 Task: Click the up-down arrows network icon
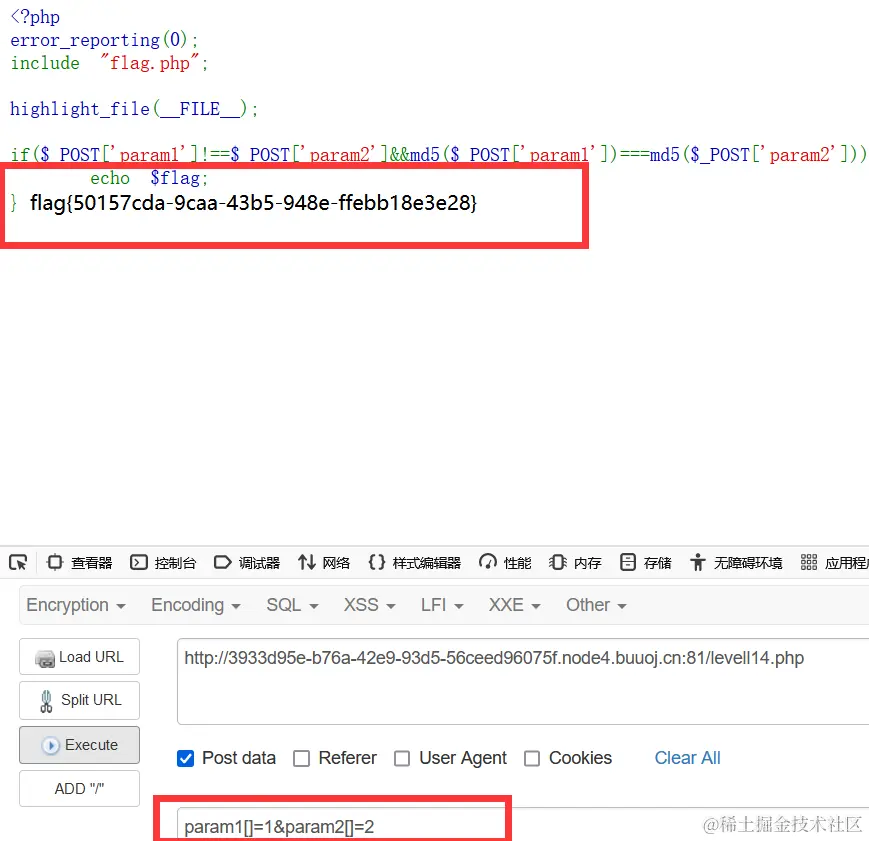(x=306, y=562)
